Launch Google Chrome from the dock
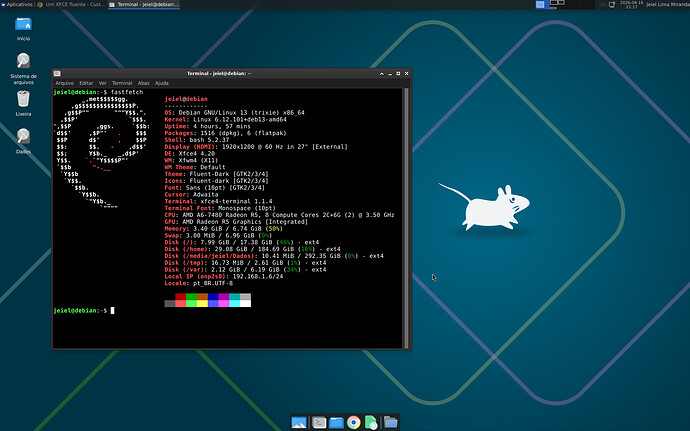 (353, 423)
